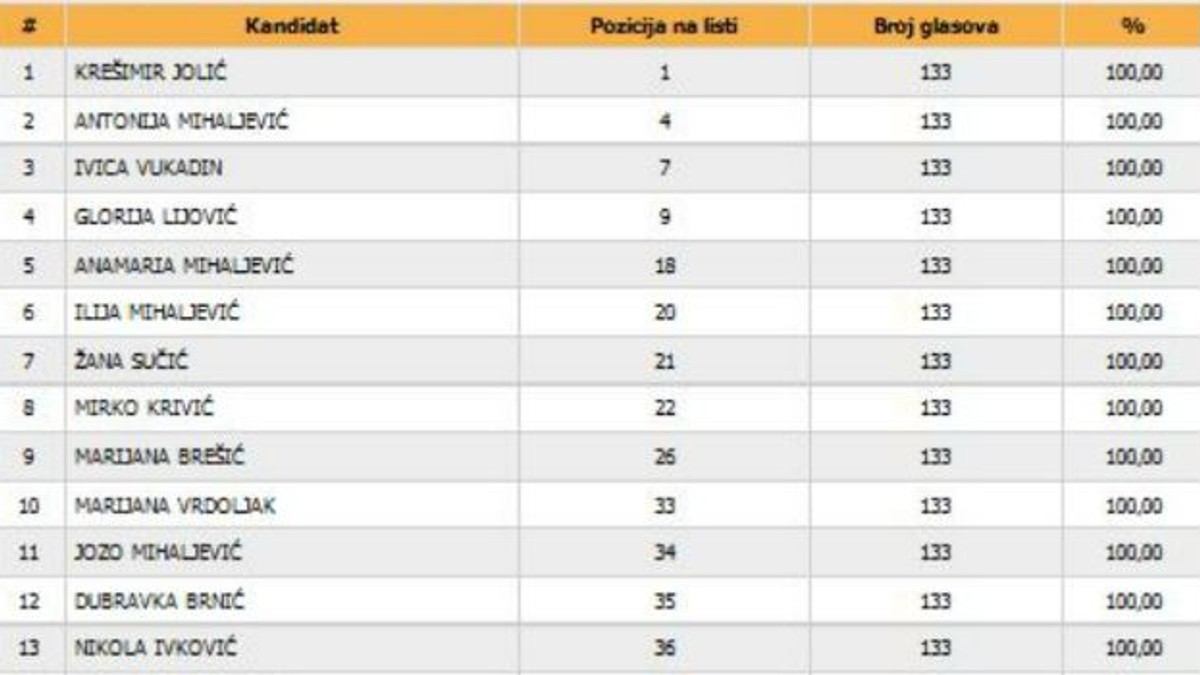Screen dimensions: 1200x675
Task: Click the Ivica Vukadin row
Action: [x=149, y=169]
